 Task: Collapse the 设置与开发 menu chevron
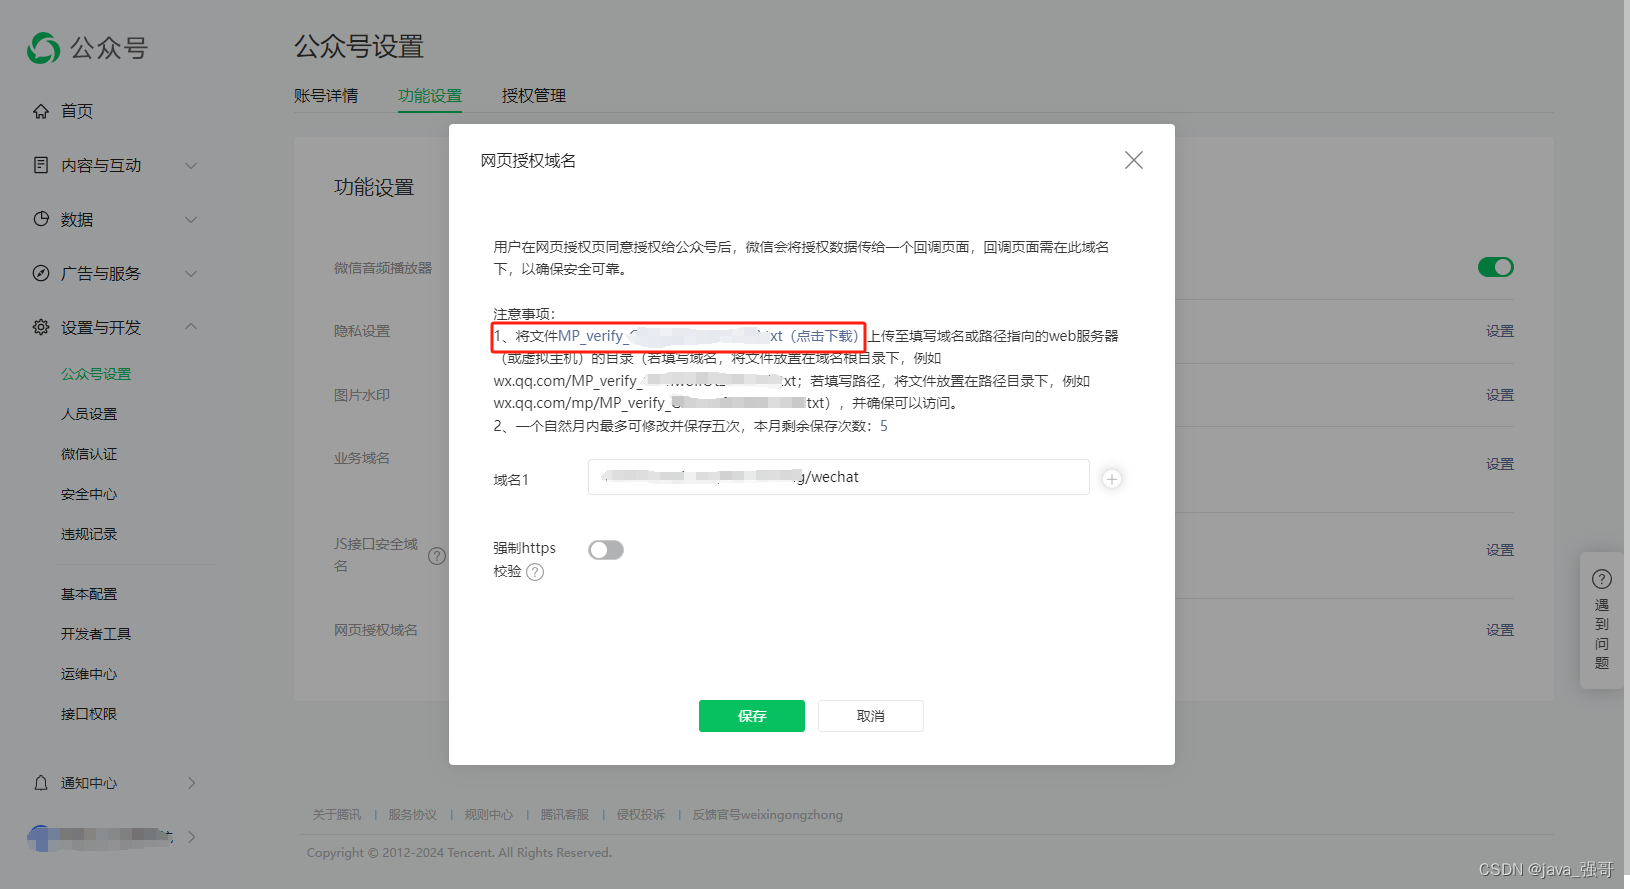(191, 327)
